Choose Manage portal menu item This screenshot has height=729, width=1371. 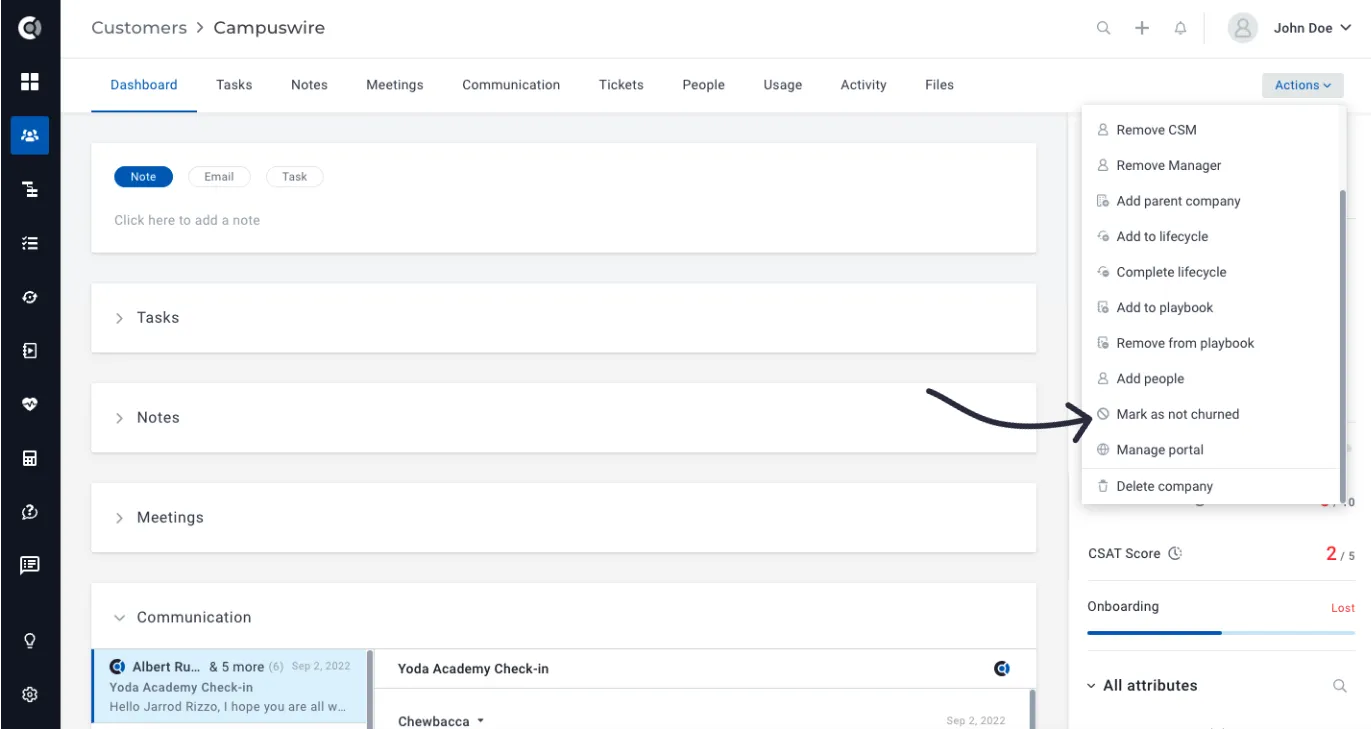1210,450
